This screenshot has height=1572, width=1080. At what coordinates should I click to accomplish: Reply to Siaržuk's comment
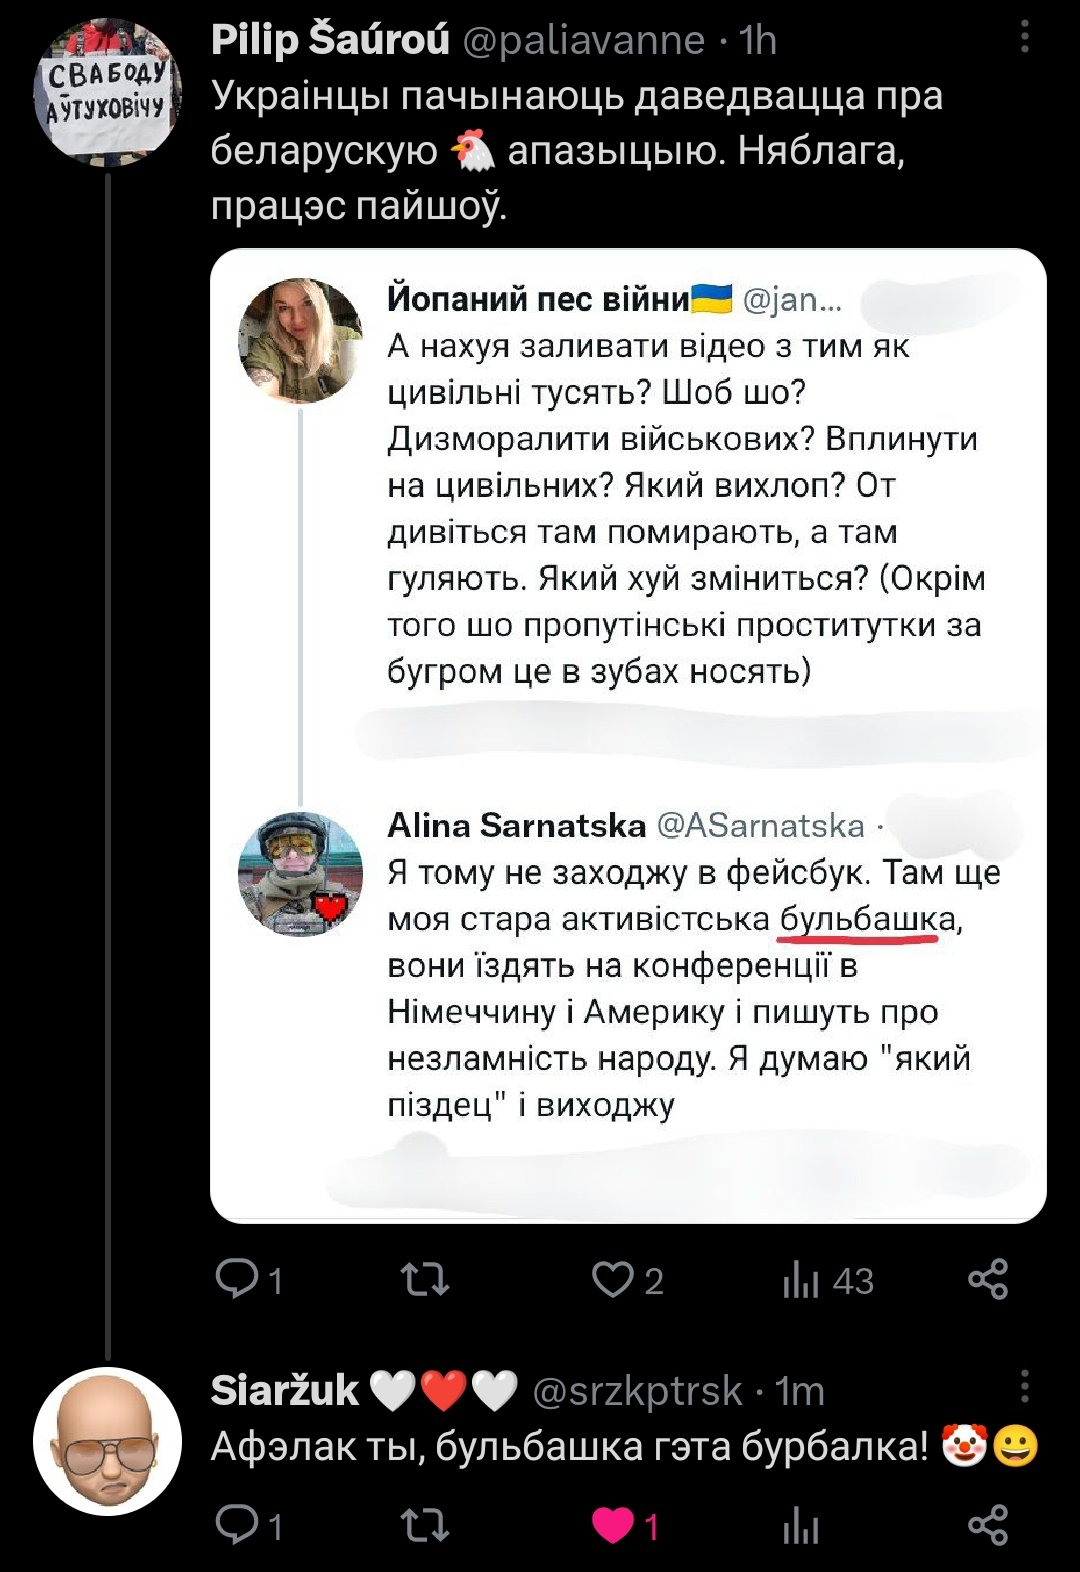(238, 1526)
